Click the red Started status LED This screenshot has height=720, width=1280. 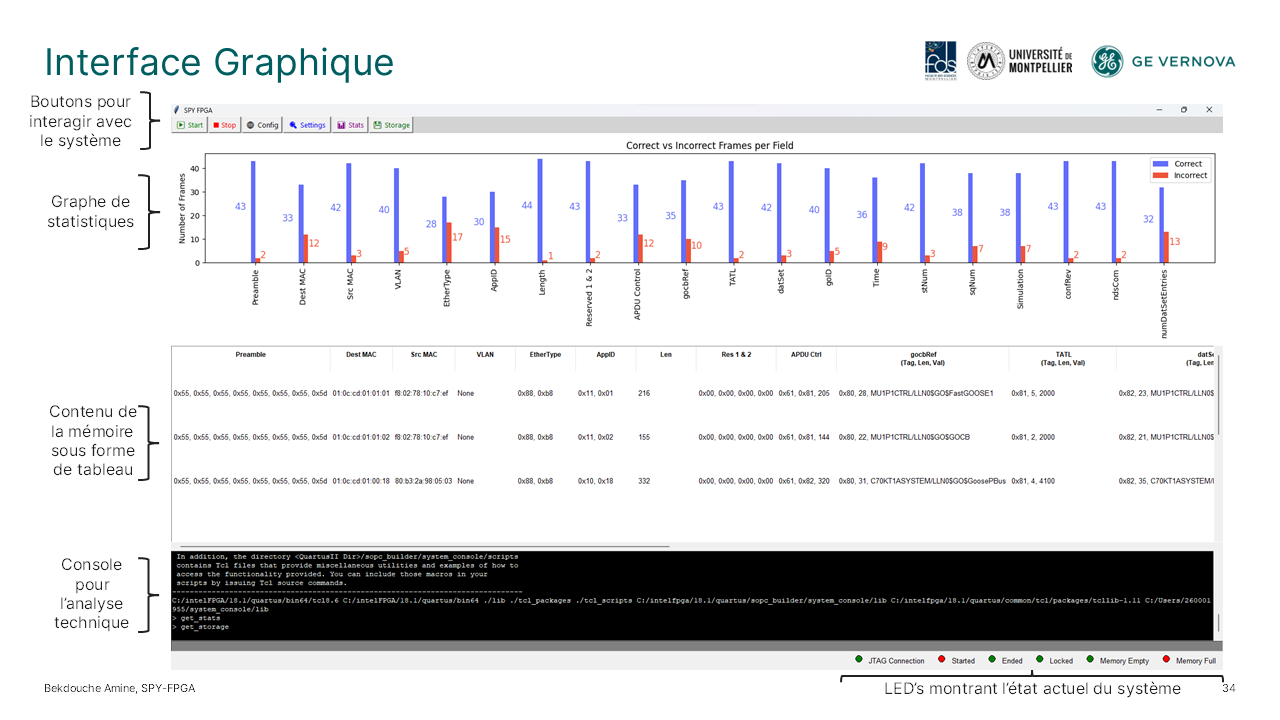pyautogui.click(x=942, y=660)
